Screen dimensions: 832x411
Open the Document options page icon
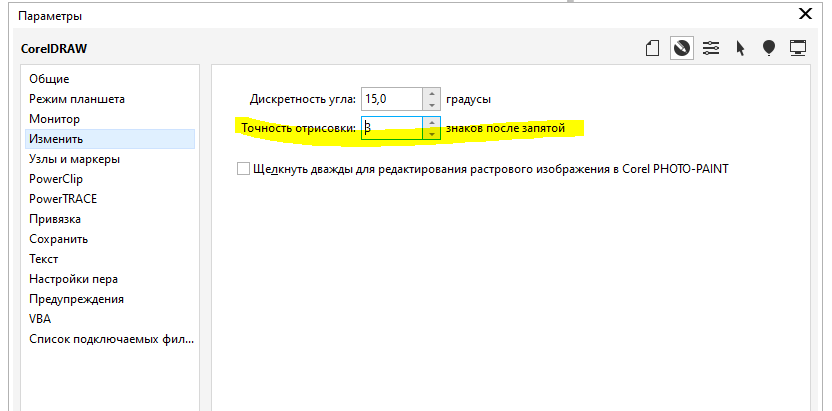(653, 49)
